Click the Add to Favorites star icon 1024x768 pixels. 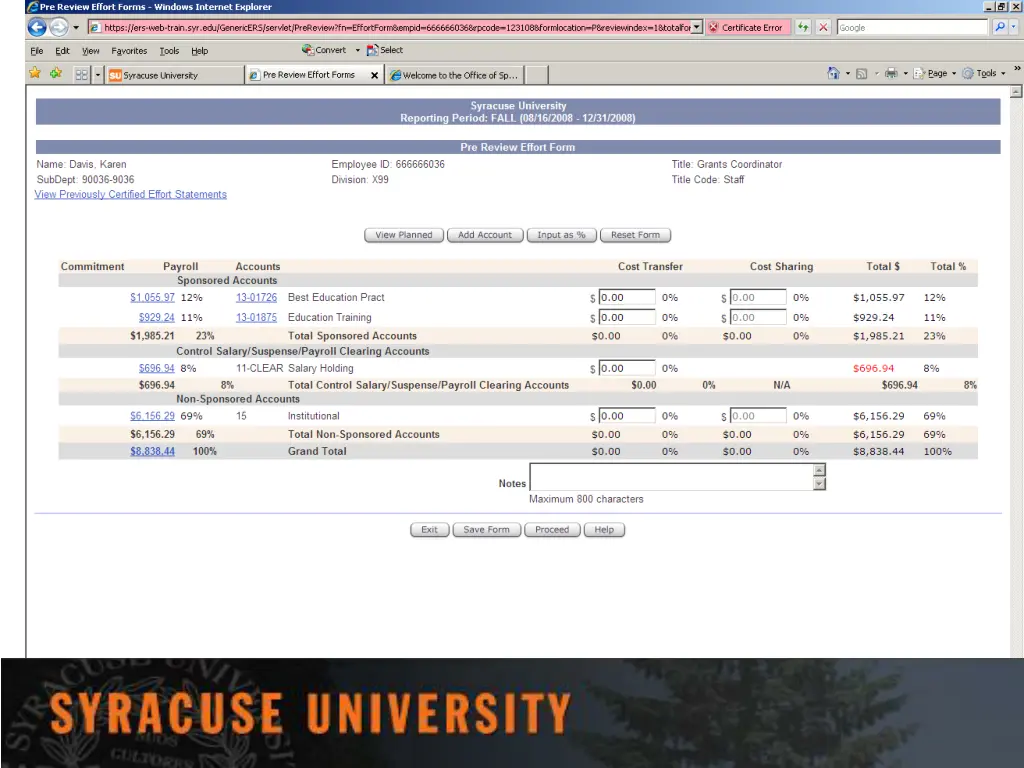(x=56, y=73)
